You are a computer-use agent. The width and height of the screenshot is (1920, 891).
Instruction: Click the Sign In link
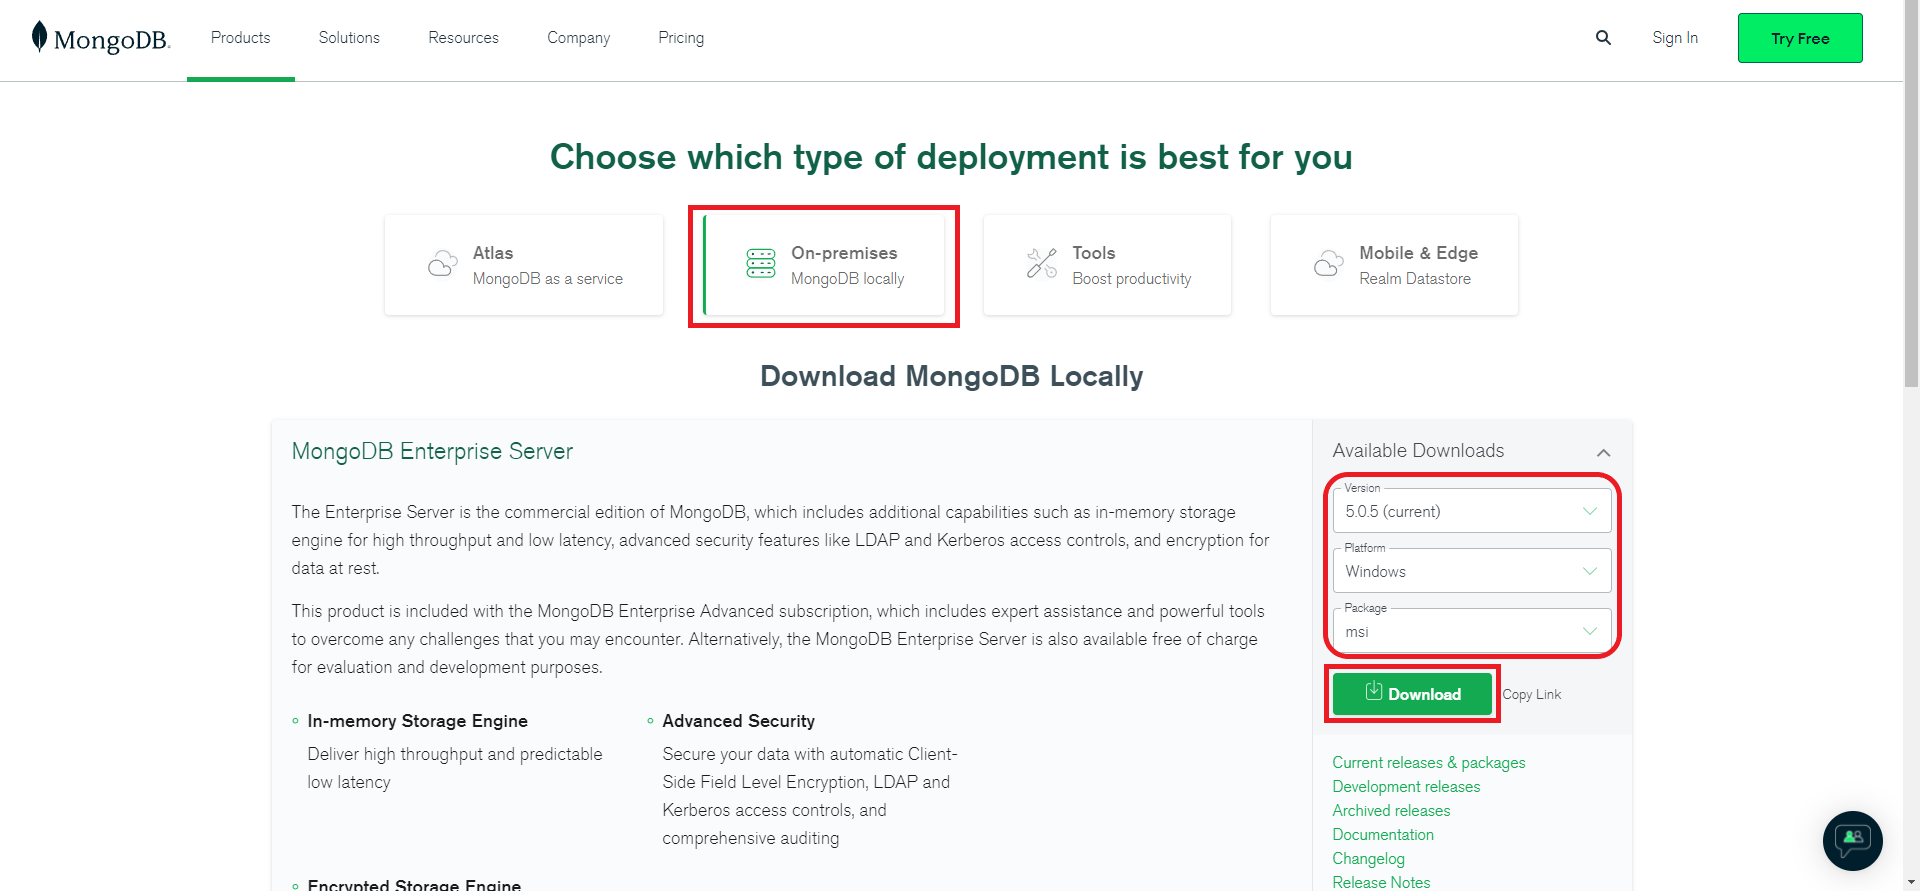tap(1675, 38)
